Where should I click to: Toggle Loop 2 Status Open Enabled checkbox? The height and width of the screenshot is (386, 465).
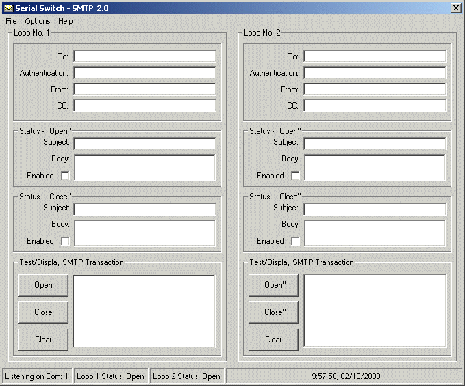[295, 175]
